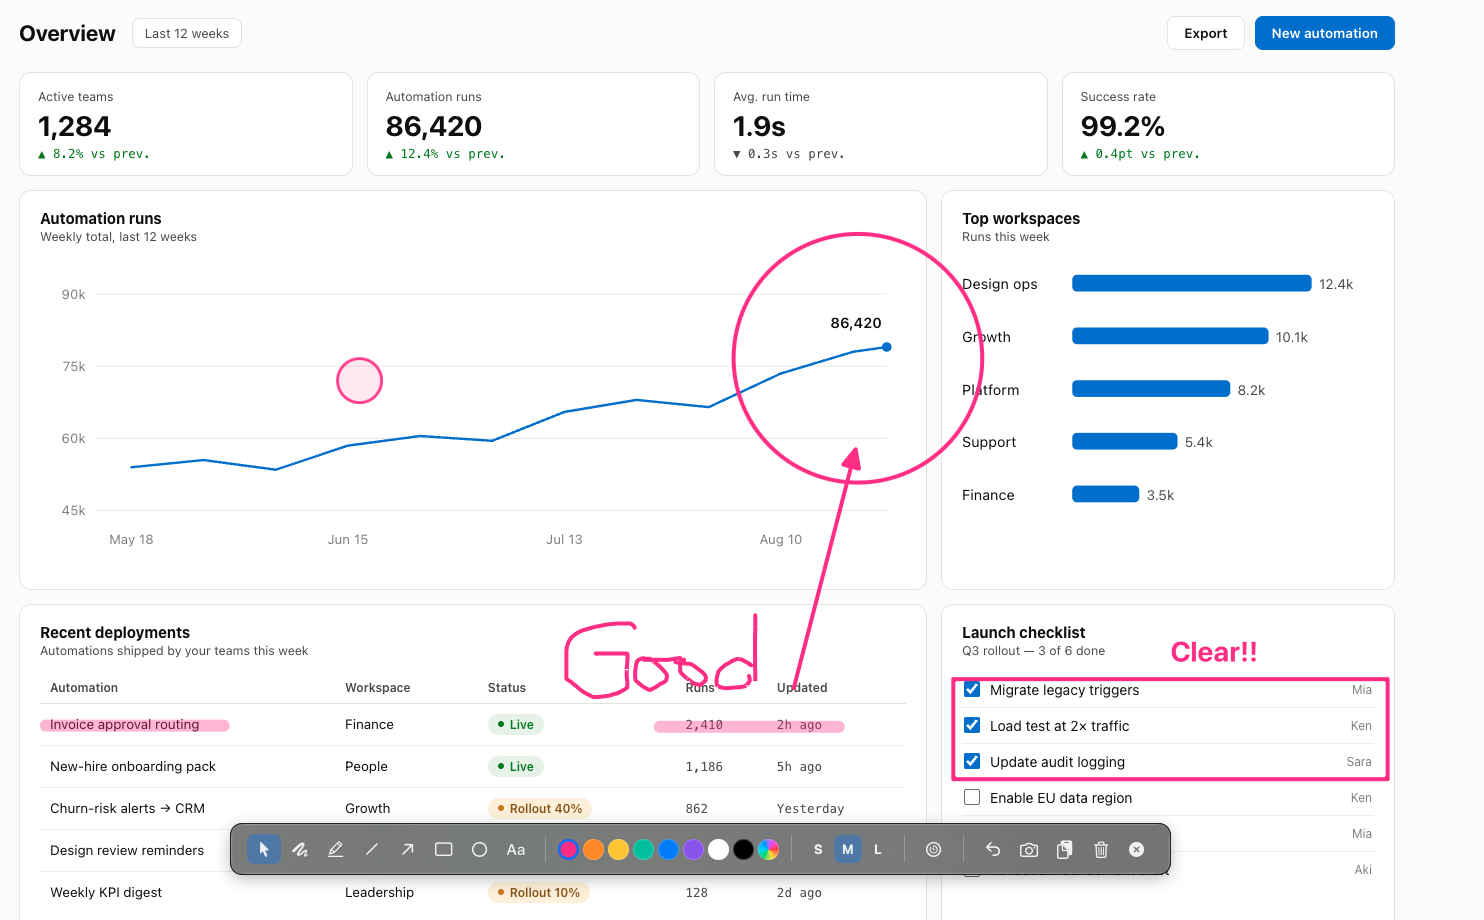
Task: Uncheck Update audit logging
Action: [972, 761]
